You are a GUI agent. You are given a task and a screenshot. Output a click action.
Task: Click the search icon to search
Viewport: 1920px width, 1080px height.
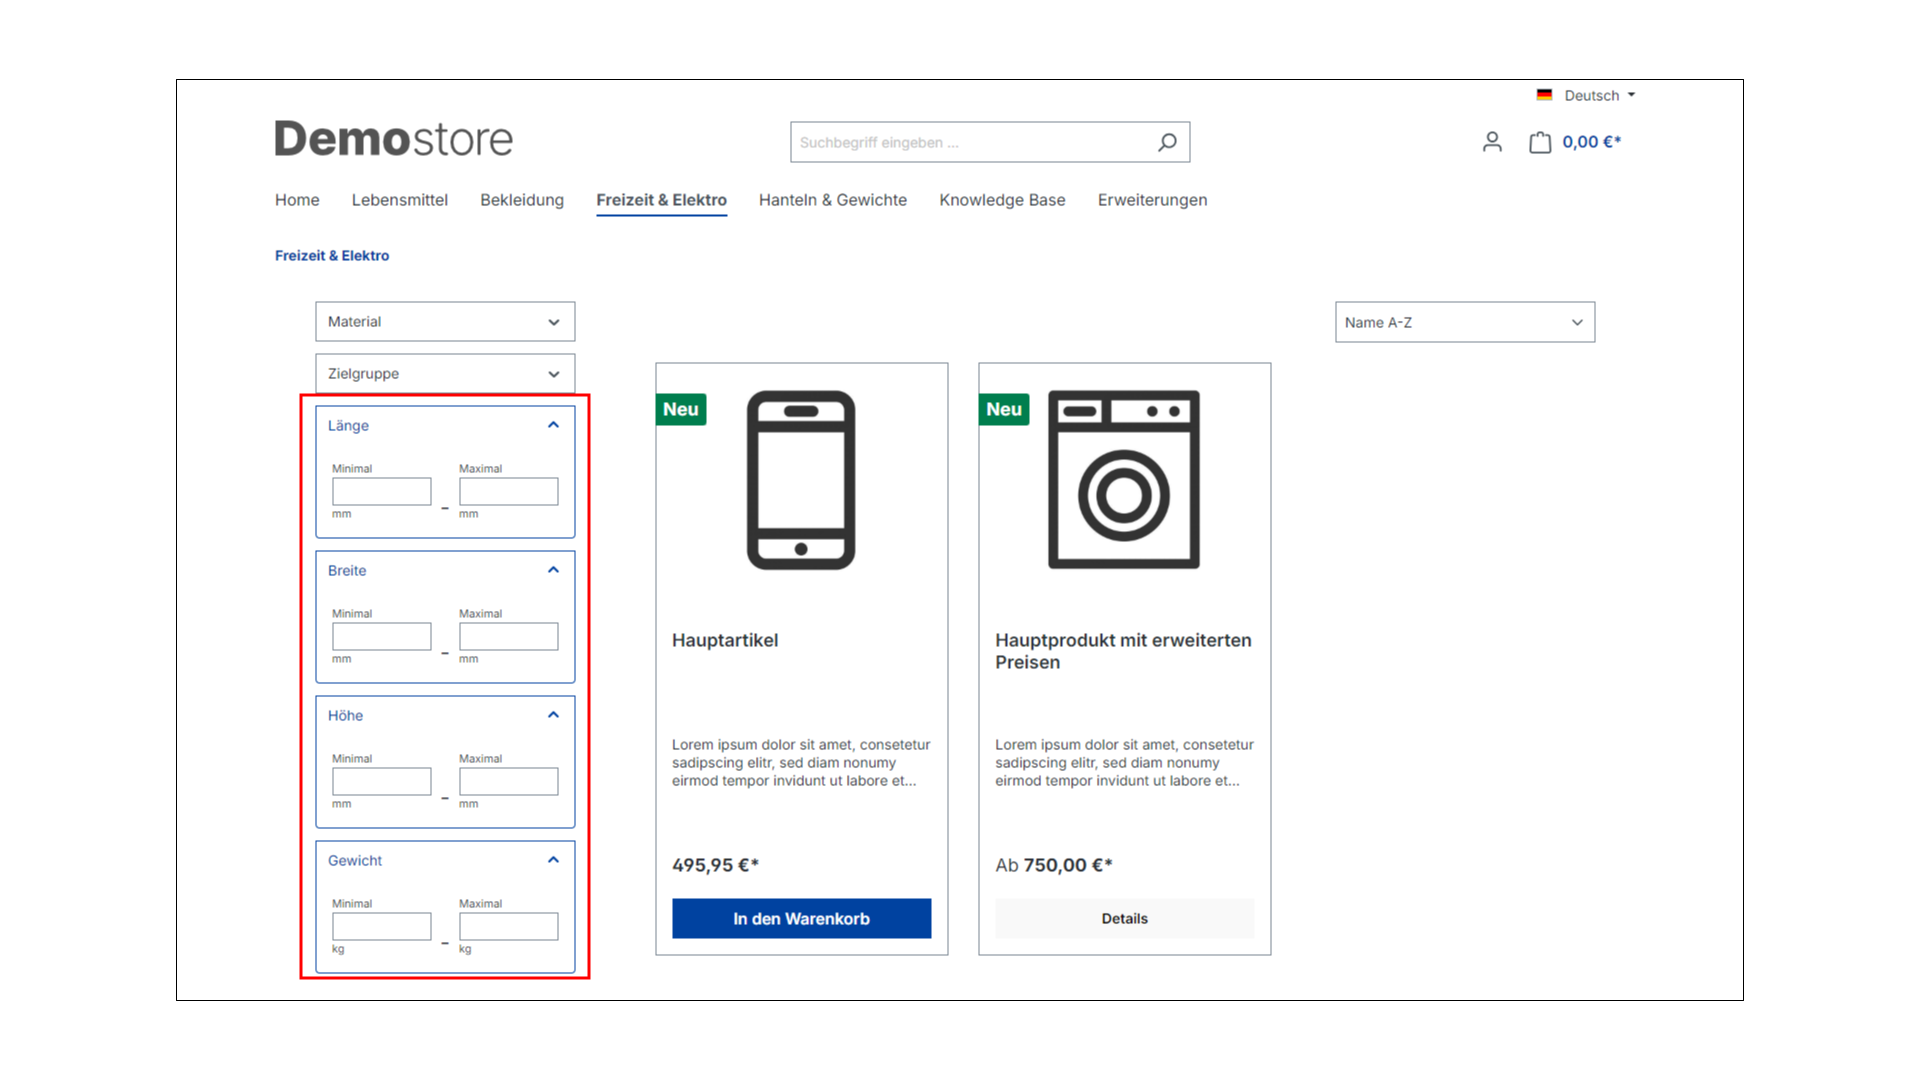pyautogui.click(x=1166, y=141)
